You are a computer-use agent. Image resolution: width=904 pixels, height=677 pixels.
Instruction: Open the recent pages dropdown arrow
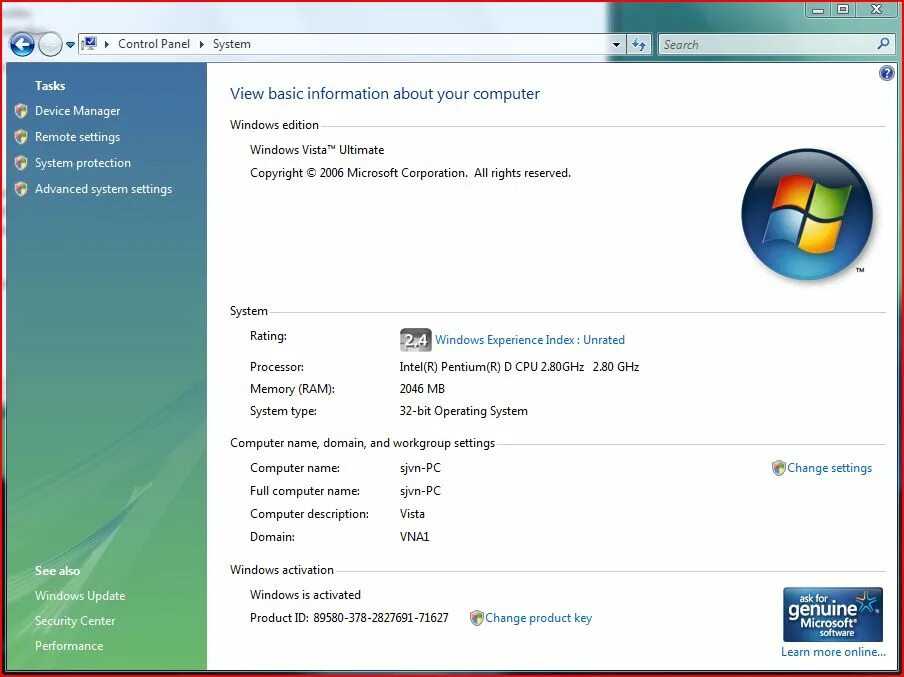70,44
